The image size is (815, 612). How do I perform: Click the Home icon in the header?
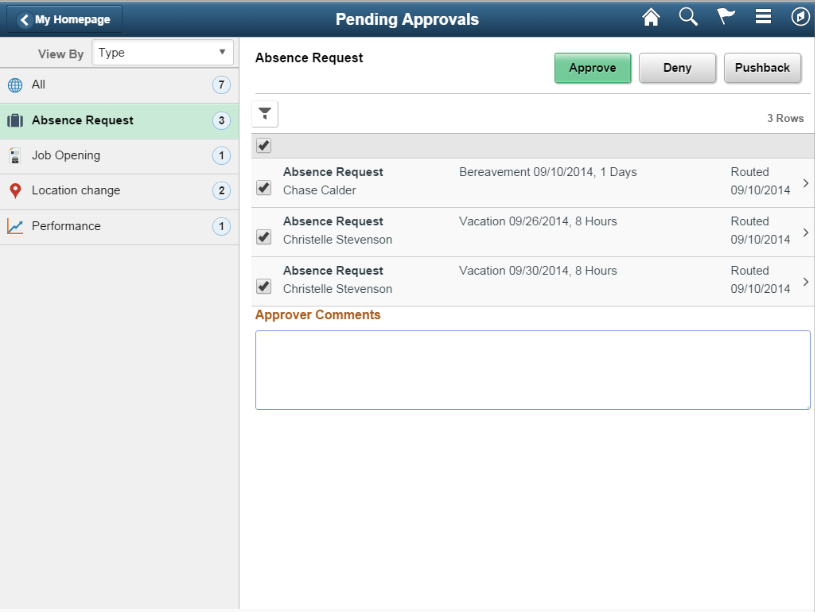click(x=651, y=16)
